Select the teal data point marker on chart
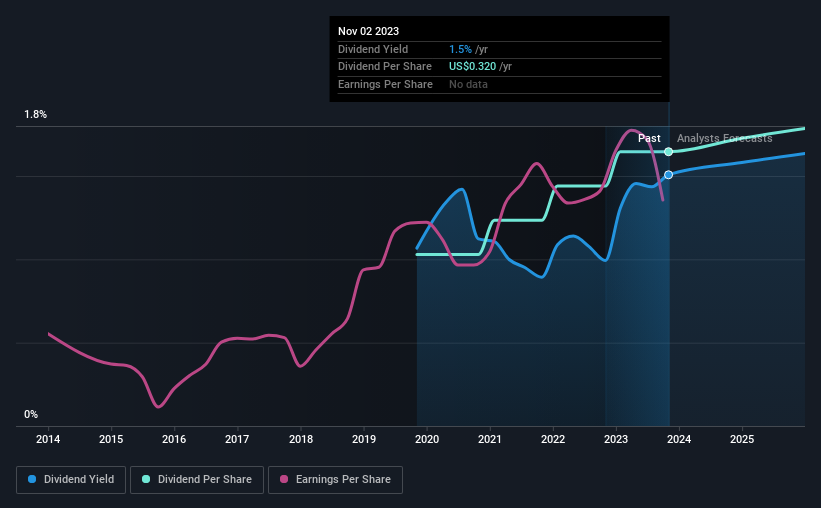The width and height of the screenshot is (821, 508). click(x=669, y=152)
